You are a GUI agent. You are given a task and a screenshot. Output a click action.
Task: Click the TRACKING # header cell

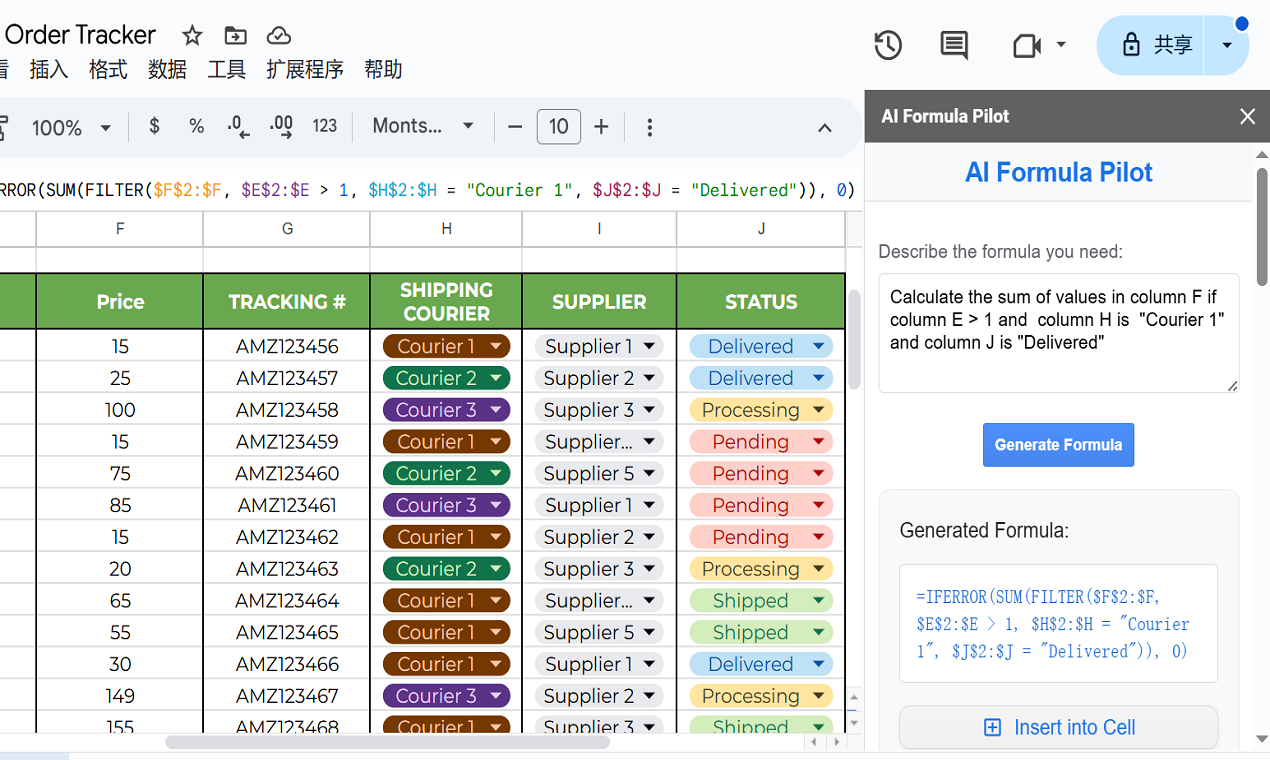[287, 302]
